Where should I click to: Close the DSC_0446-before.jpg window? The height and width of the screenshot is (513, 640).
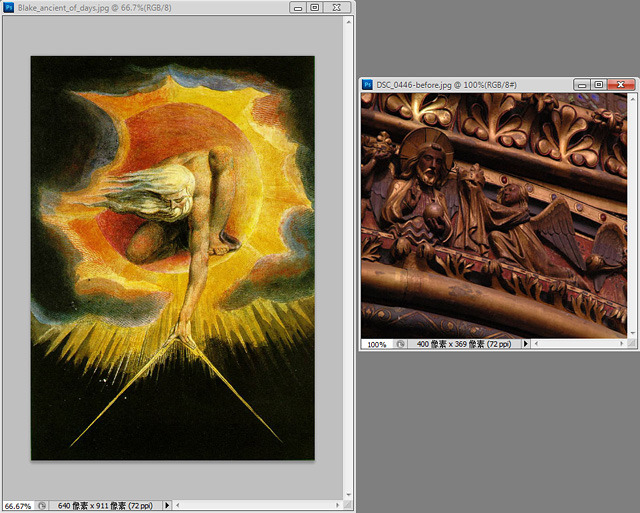coord(621,84)
